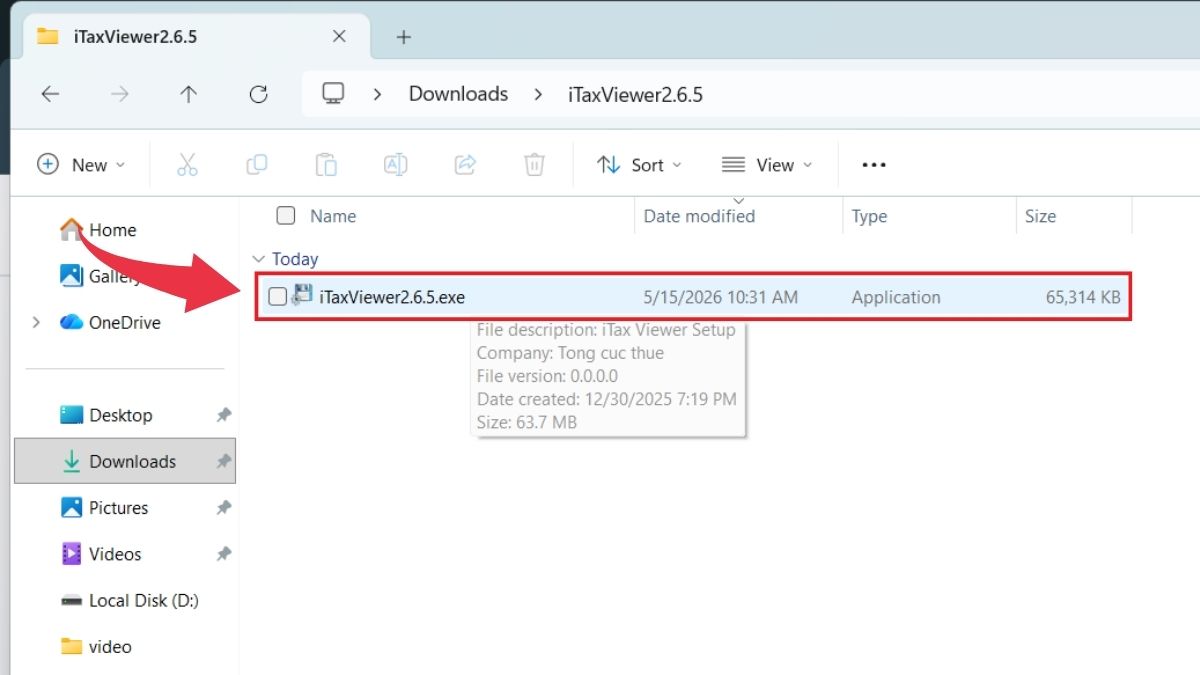Tick the checkbox for iTaxViewer2.6.5.exe
This screenshot has height=675, width=1200.
(x=277, y=296)
